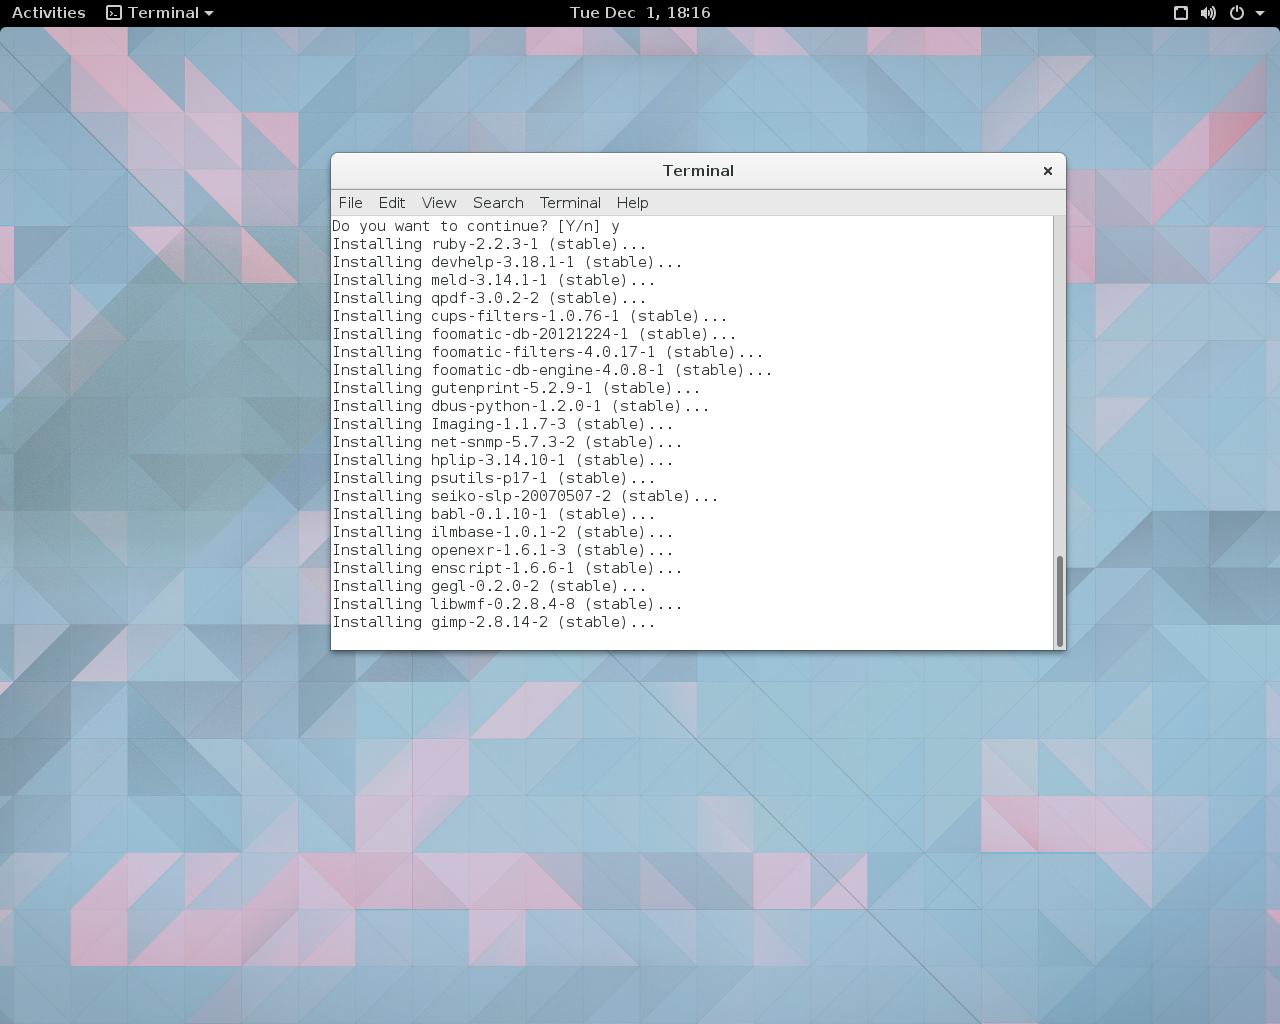Open the clock and calendar panel
The width and height of the screenshot is (1280, 1024).
pyautogui.click(x=640, y=13)
